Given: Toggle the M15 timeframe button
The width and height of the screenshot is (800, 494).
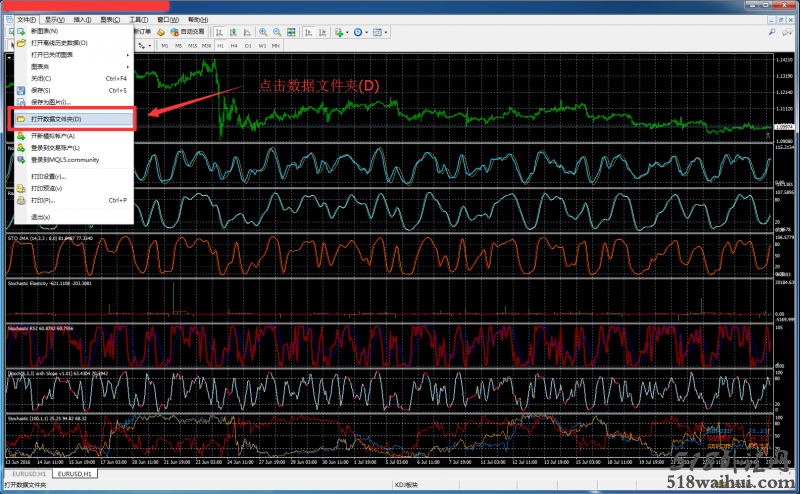Looking at the screenshot, I should tap(192, 45).
